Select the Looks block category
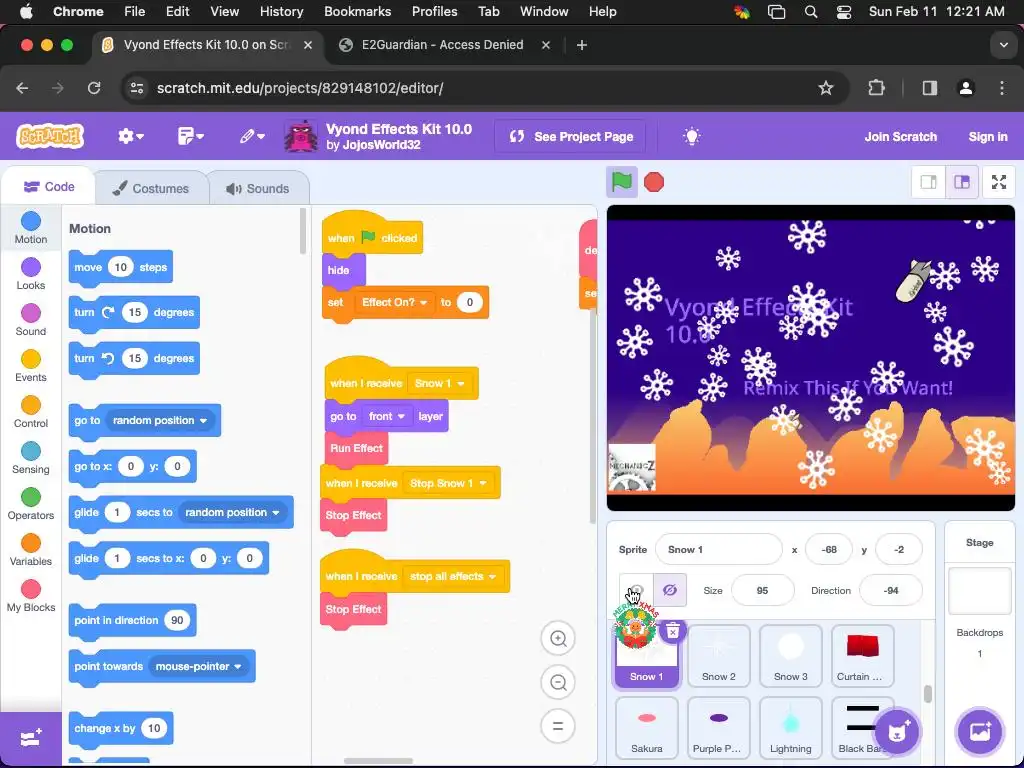 click(x=31, y=274)
